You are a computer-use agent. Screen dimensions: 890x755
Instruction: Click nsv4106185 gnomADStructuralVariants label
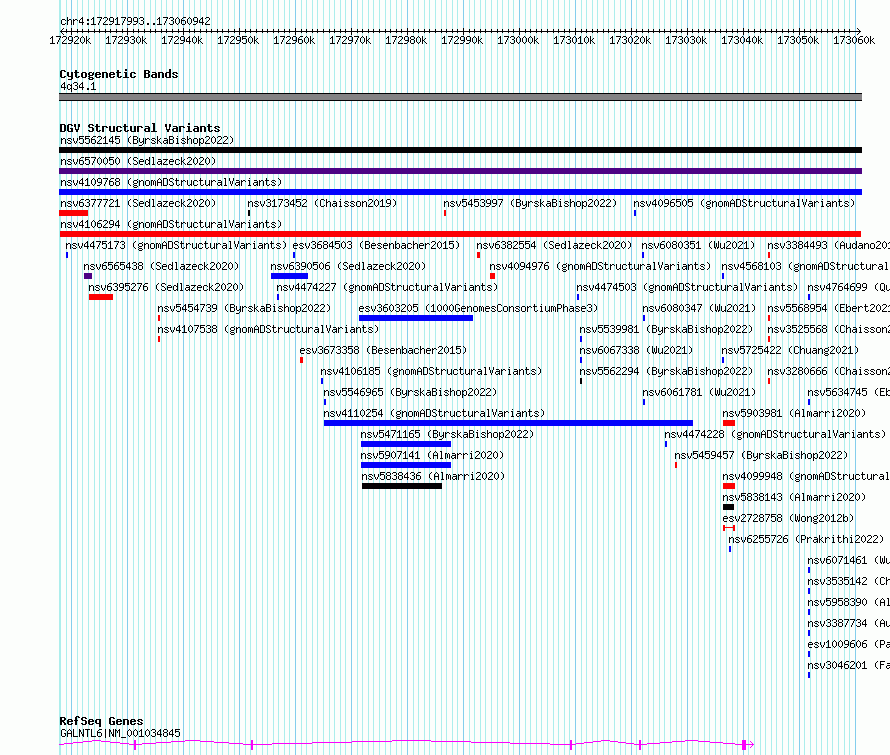coord(431,371)
